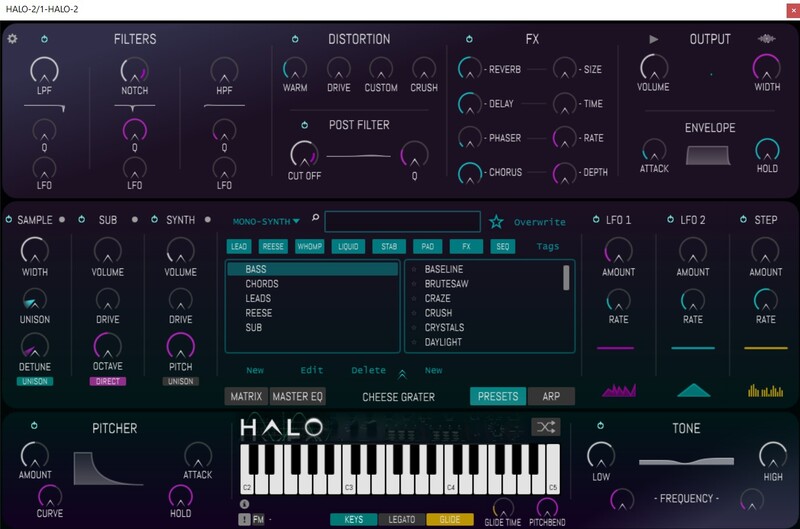Toggle the Sample layer power button

coord(9,219)
